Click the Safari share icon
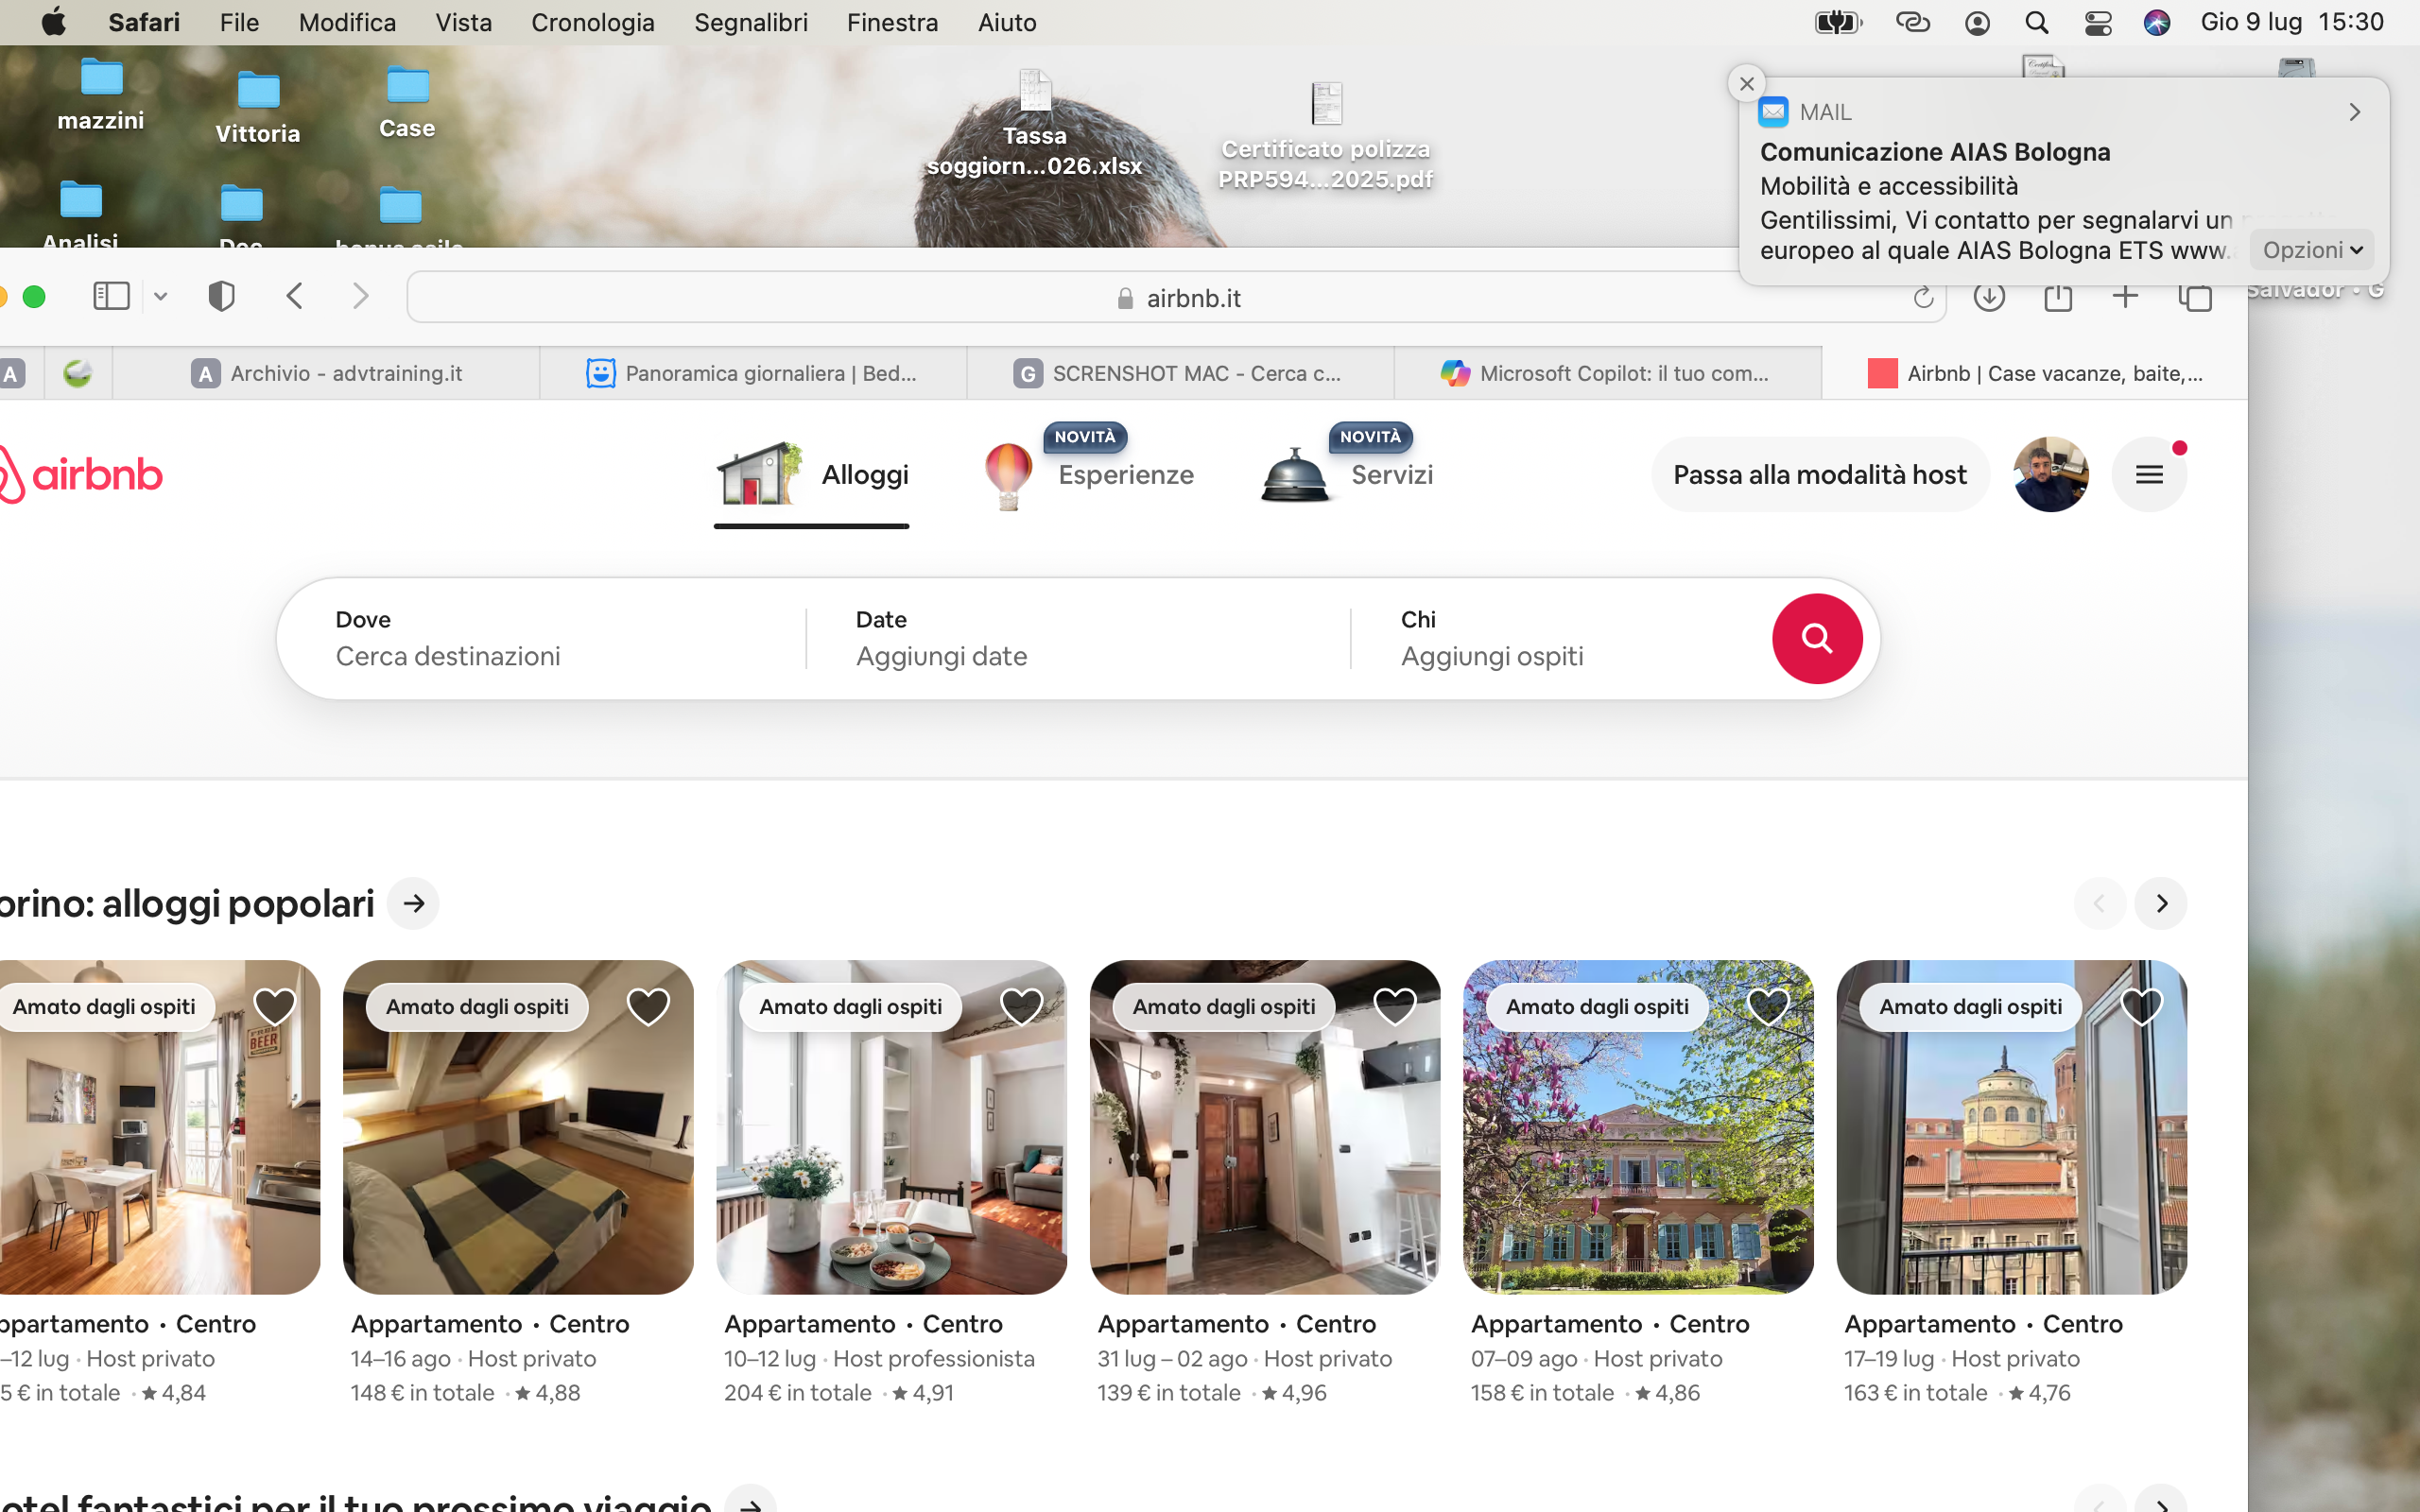This screenshot has height=1512, width=2420. pyautogui.click(x=2058, y=297)
